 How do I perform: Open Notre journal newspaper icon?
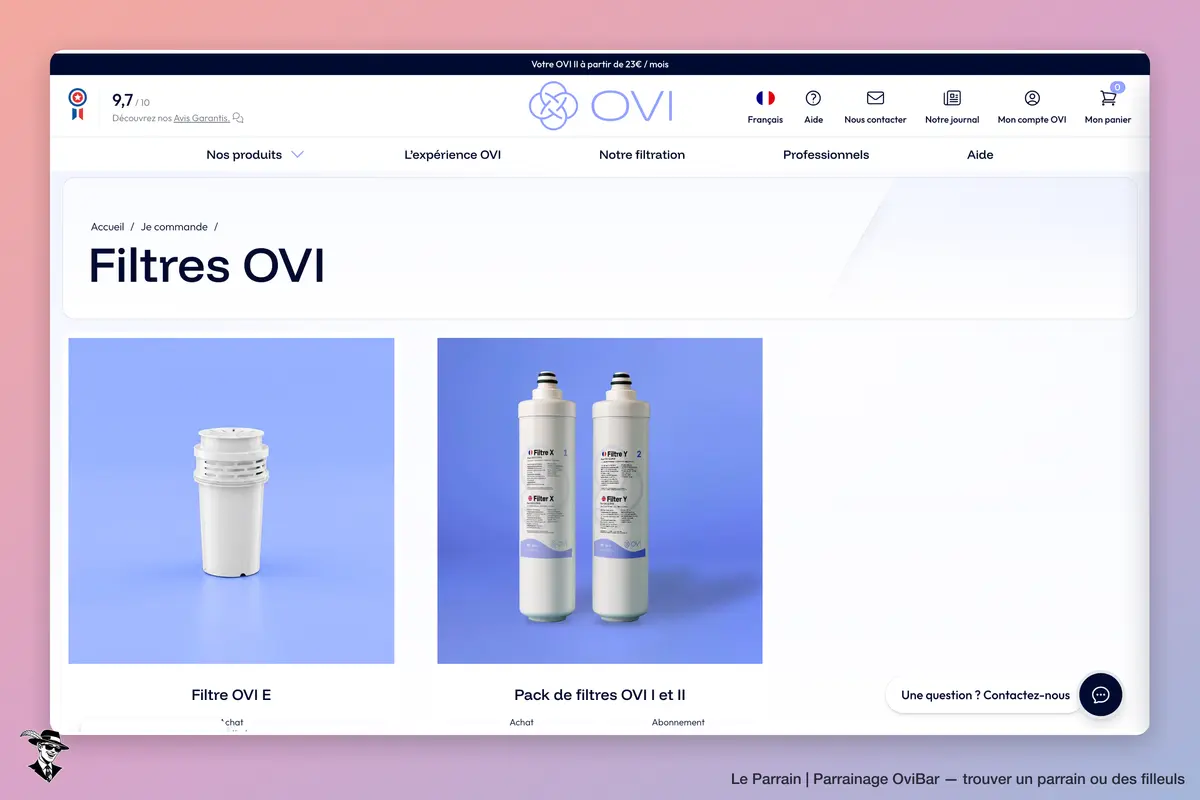click(x=952, y=98)
